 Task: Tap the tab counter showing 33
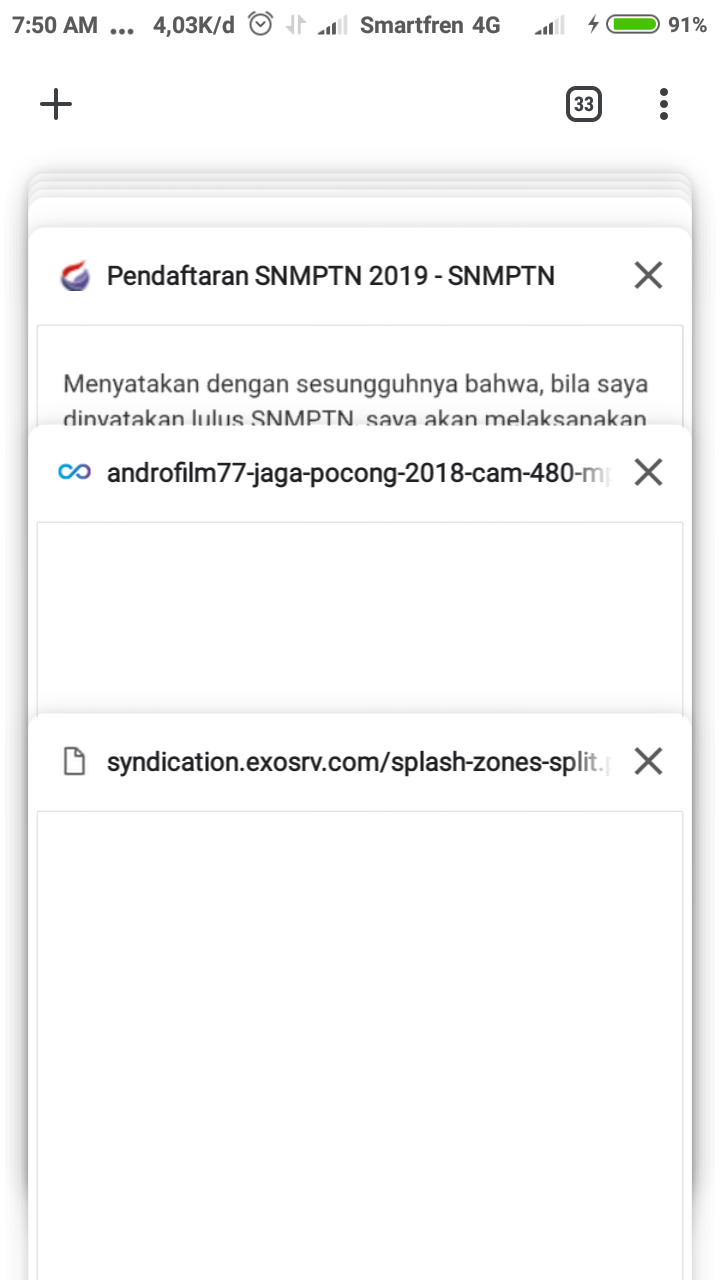pyautogui.click(x=584, y=104)
